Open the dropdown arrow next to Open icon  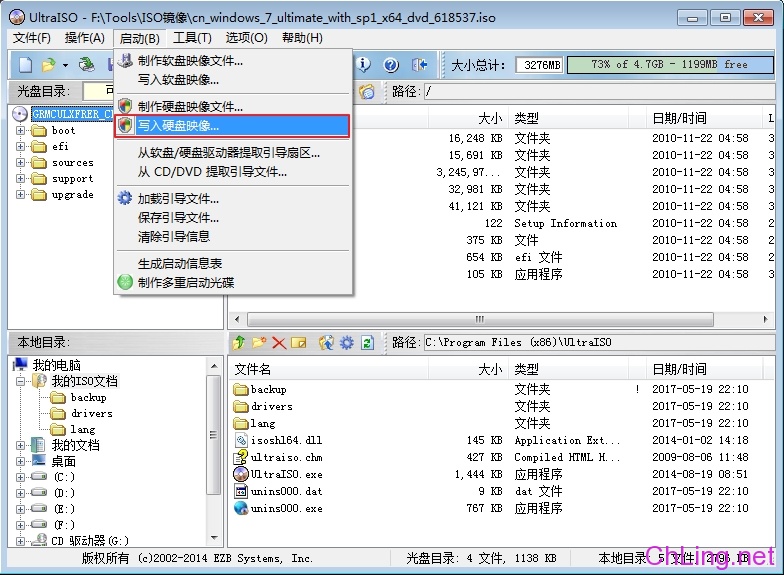point(65,65)
